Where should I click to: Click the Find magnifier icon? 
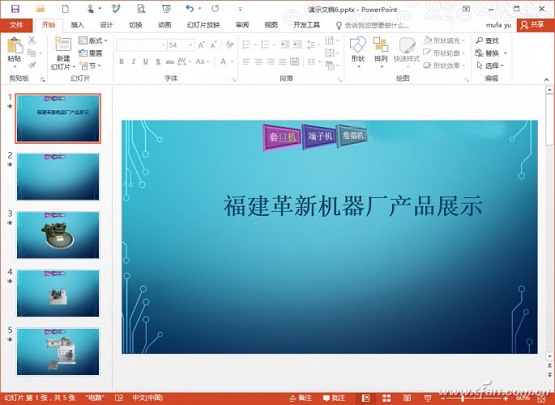(480, 40)
